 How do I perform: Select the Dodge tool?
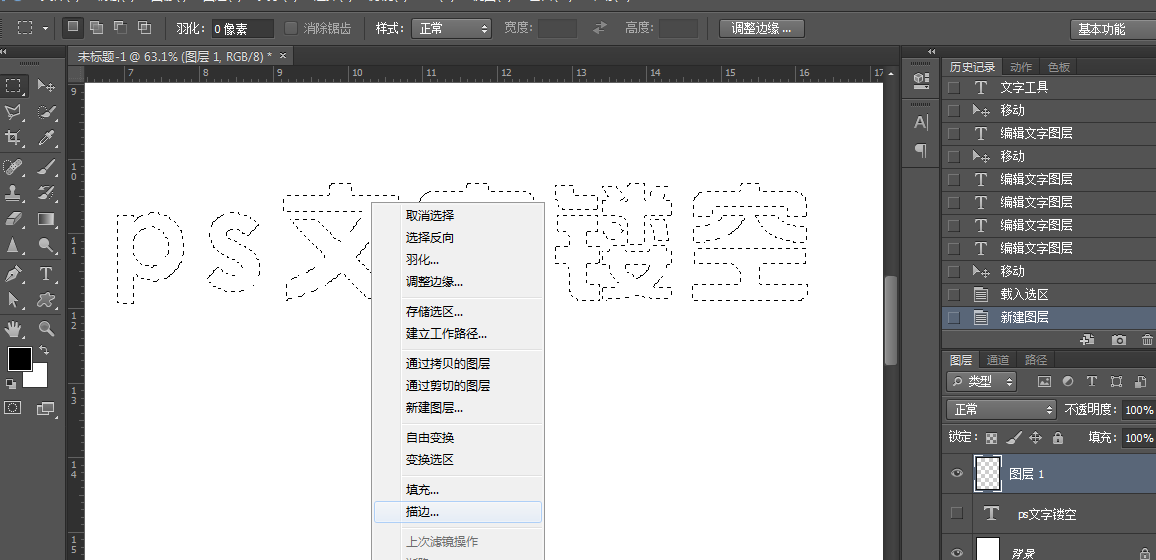pyautogui.click(x=46, y=245)
